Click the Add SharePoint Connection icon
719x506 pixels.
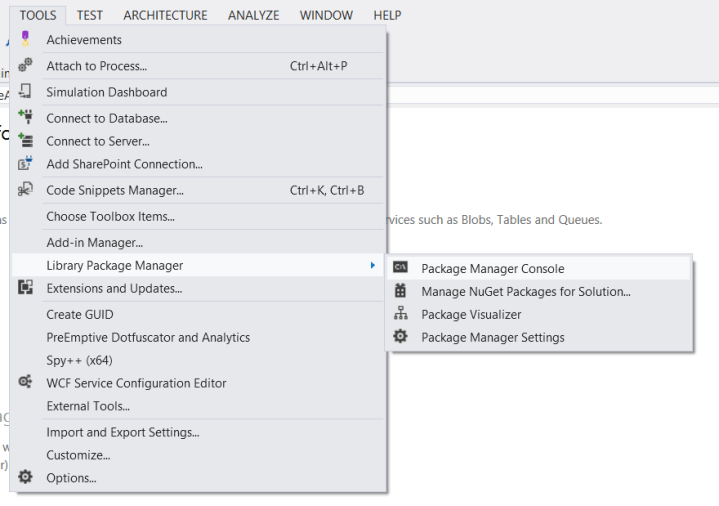(26, 164)
